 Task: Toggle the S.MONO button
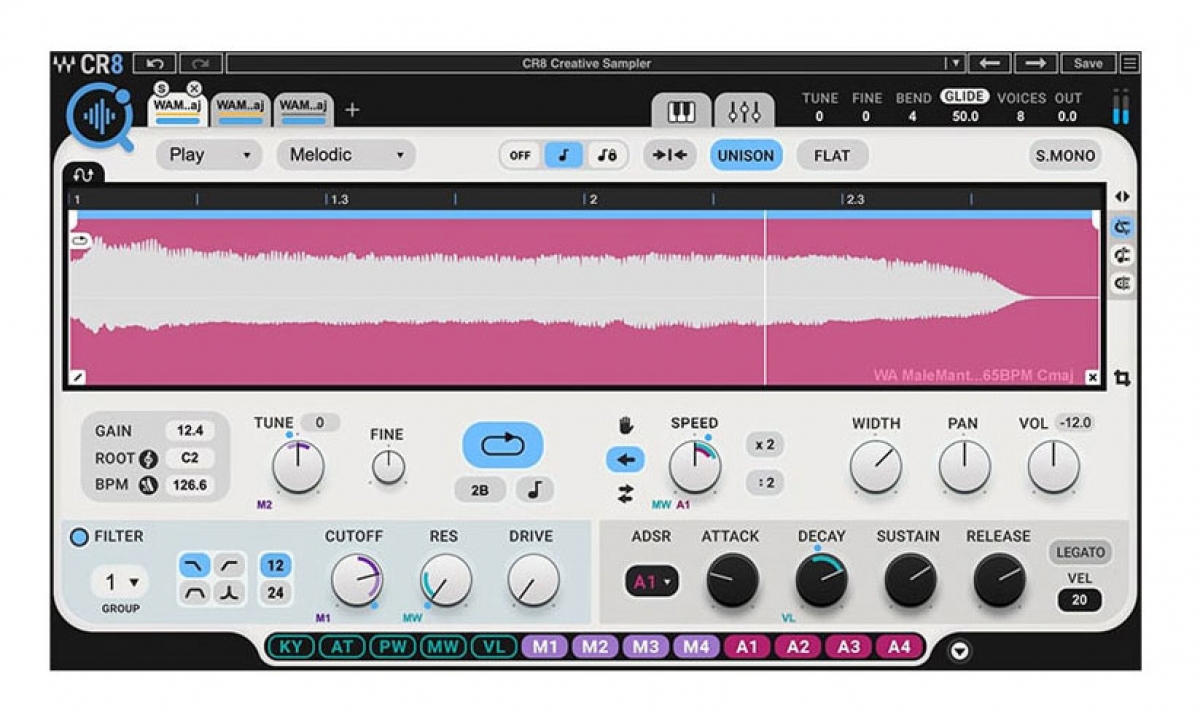[x=1066, y=155]
